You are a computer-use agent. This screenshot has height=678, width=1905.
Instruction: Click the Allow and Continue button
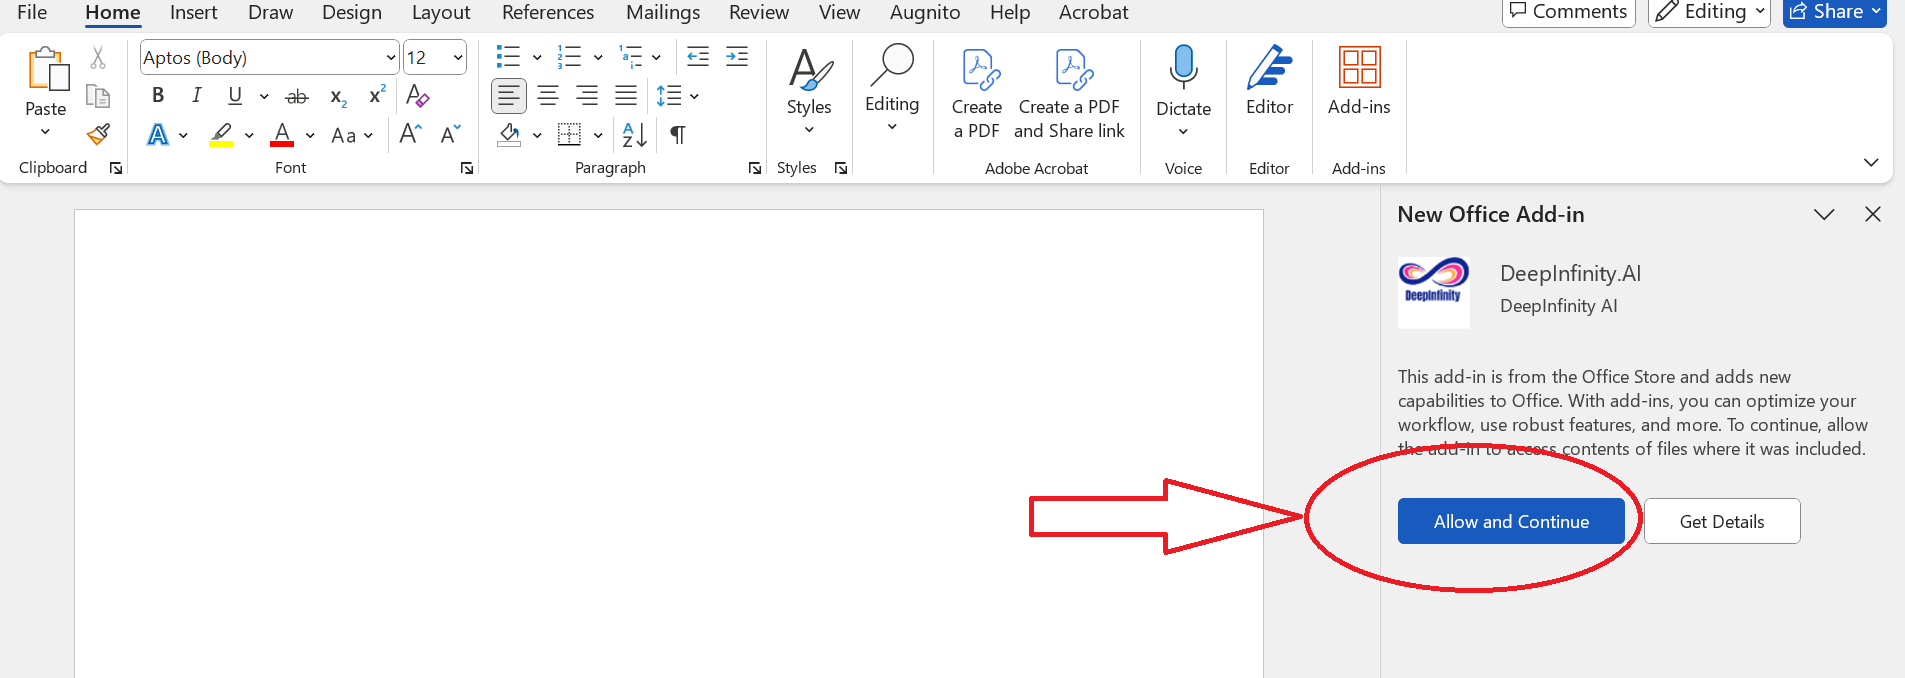[1510, 521]
